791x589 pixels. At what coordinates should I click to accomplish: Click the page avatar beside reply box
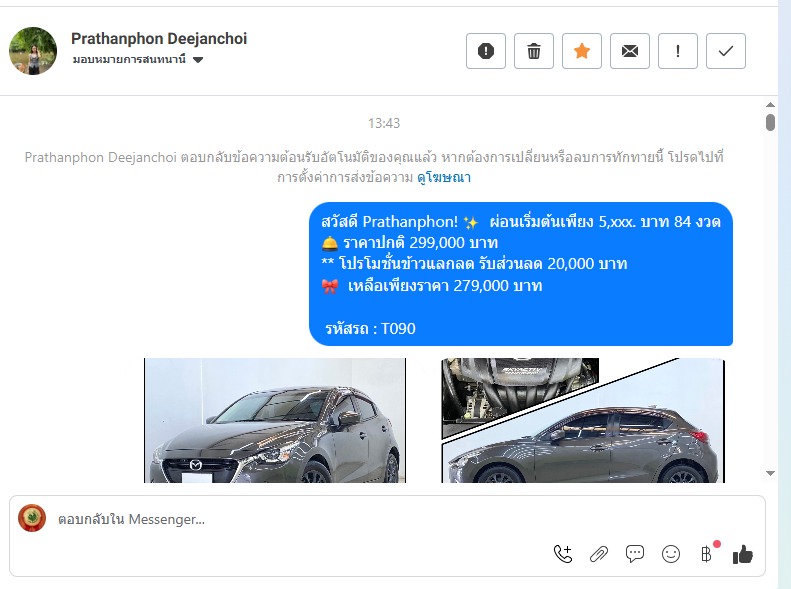32,518
